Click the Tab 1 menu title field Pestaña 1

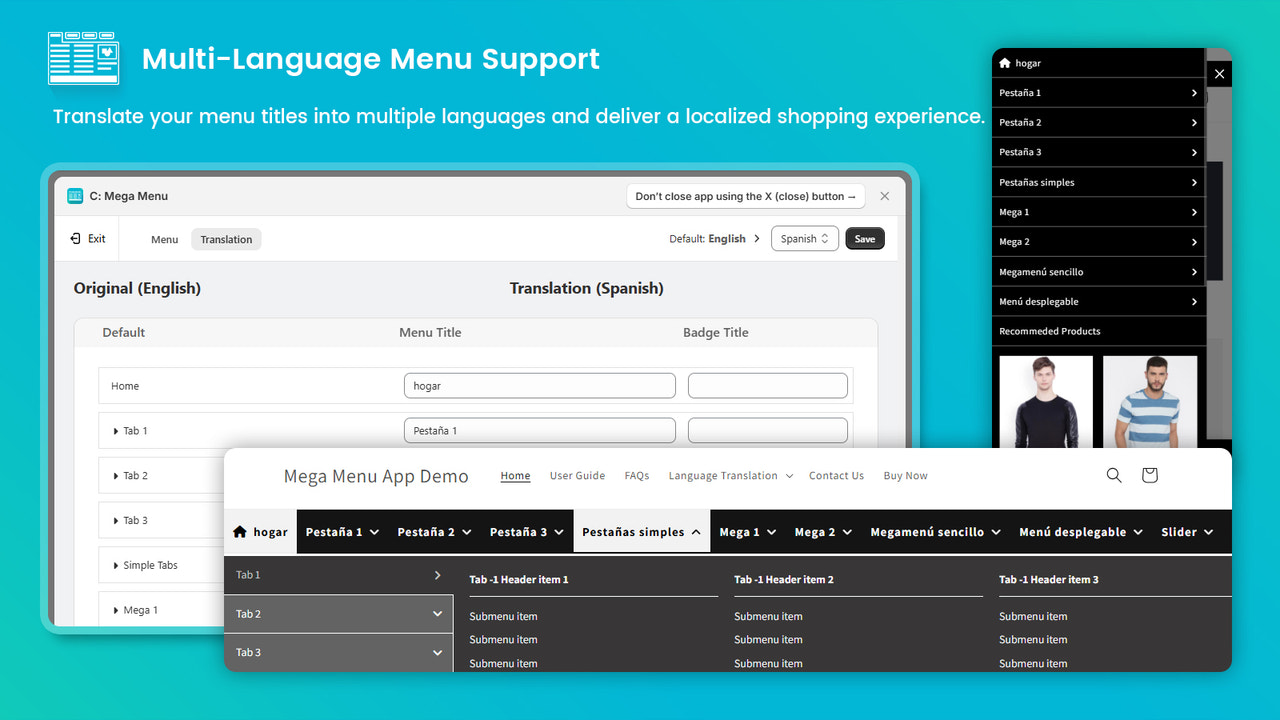(x=540, y=431)
